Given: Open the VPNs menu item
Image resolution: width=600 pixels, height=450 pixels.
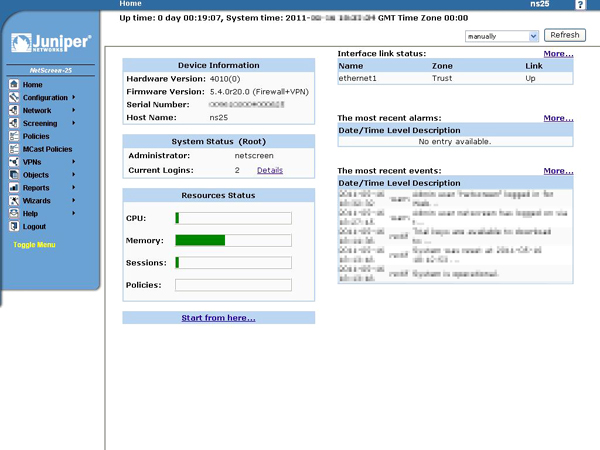Looking at the screenshot, I should [32, 162].
